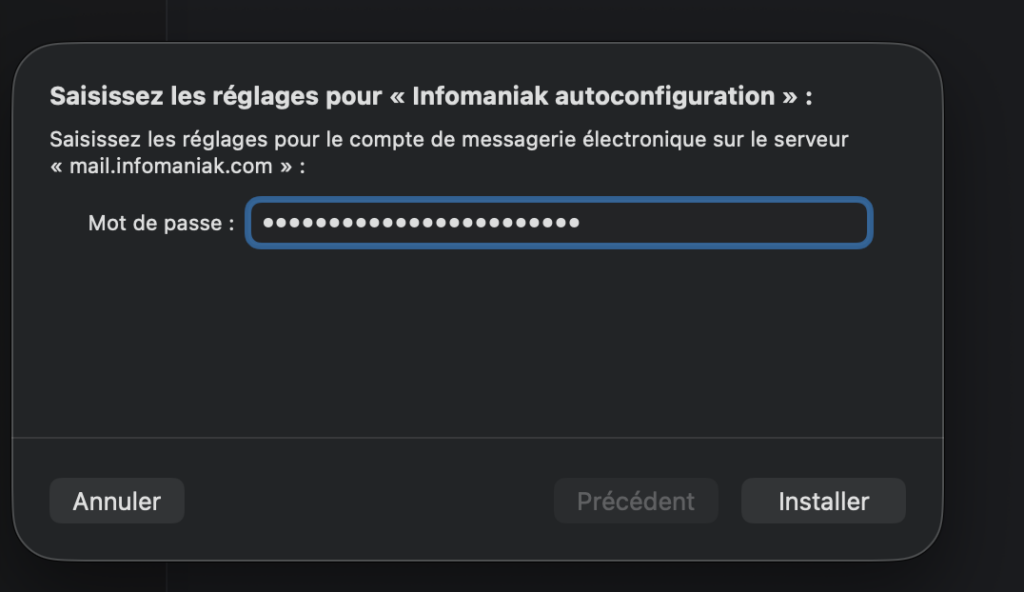The image size is (1024, 592).
Task: Click the bold dialog heading text
Action: tap(430, 97)
